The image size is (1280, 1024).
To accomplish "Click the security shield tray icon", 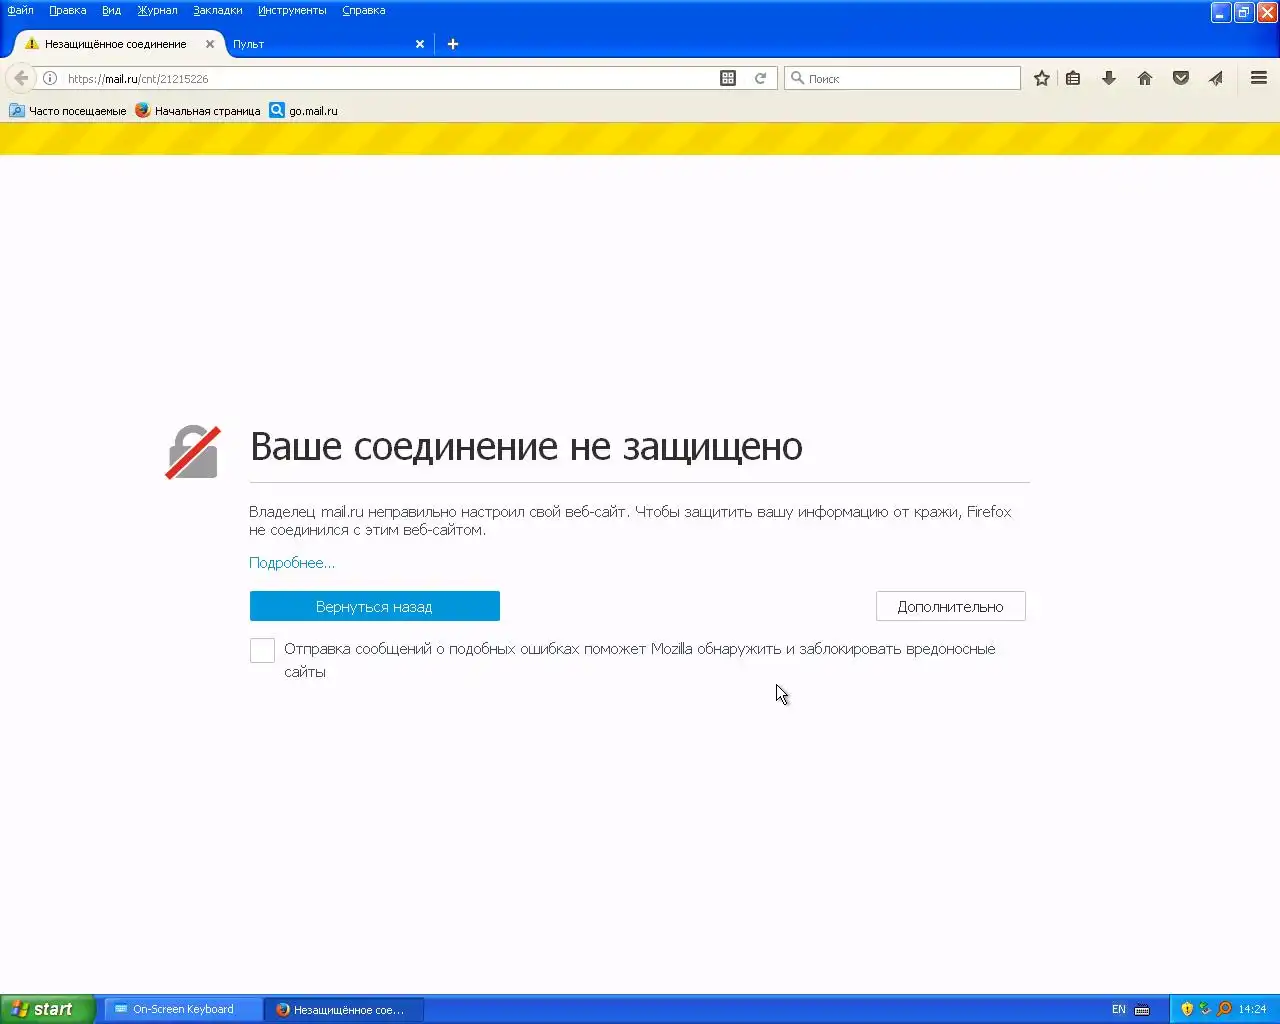I will (1187, 1009).
